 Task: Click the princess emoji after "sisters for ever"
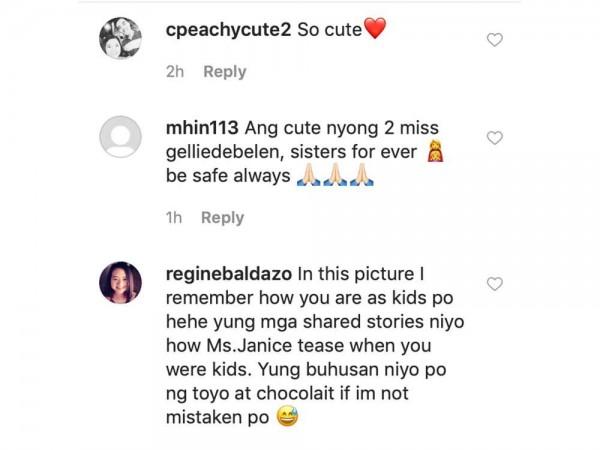[435, 152]
